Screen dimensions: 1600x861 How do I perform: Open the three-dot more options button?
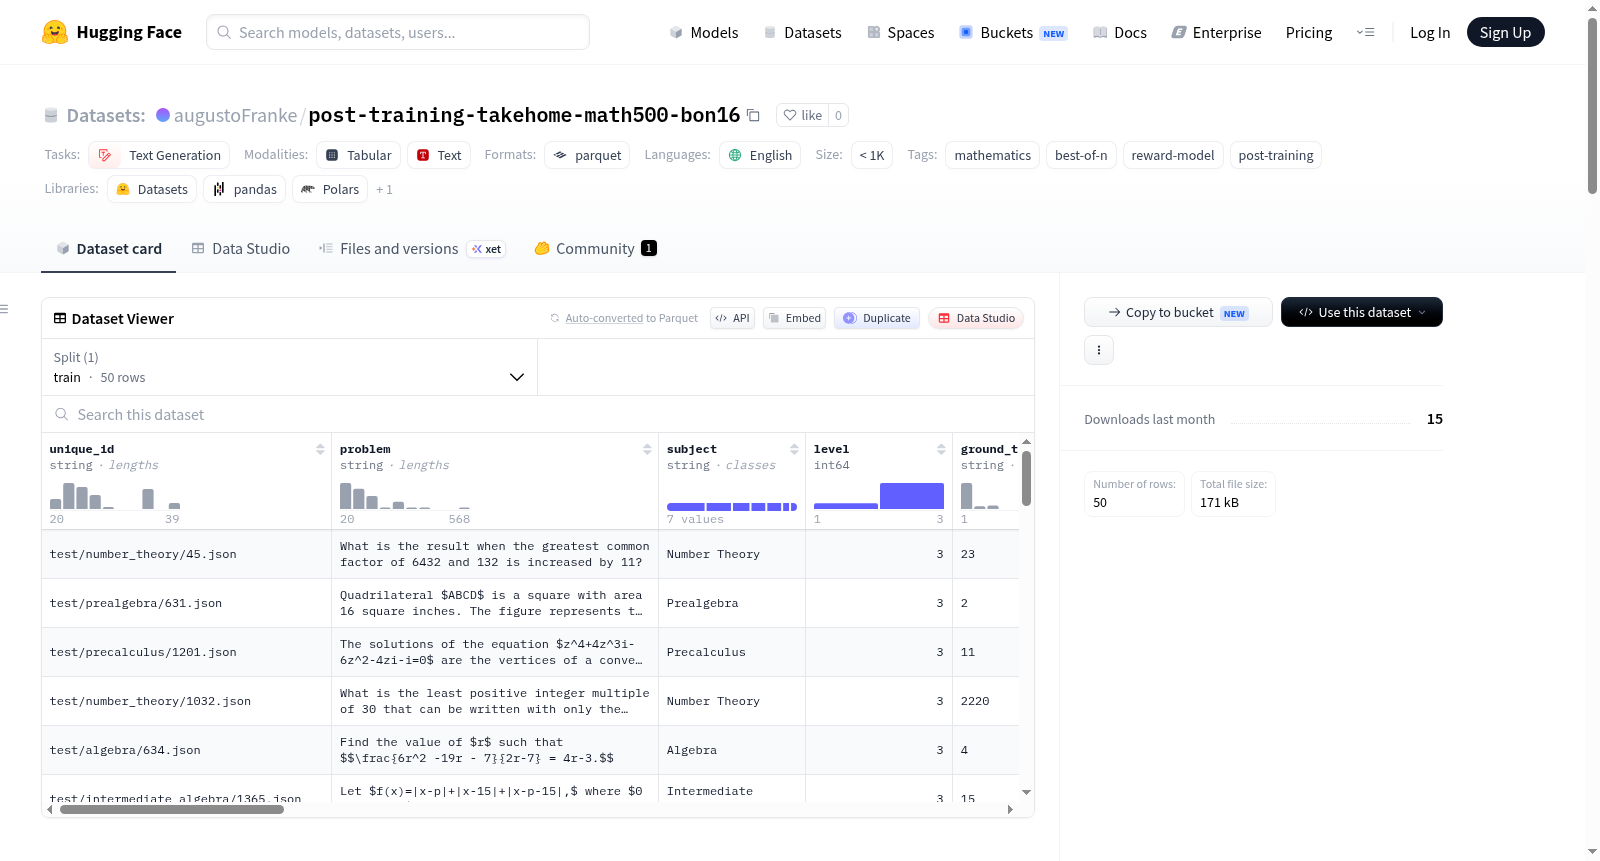[1099, 350]
